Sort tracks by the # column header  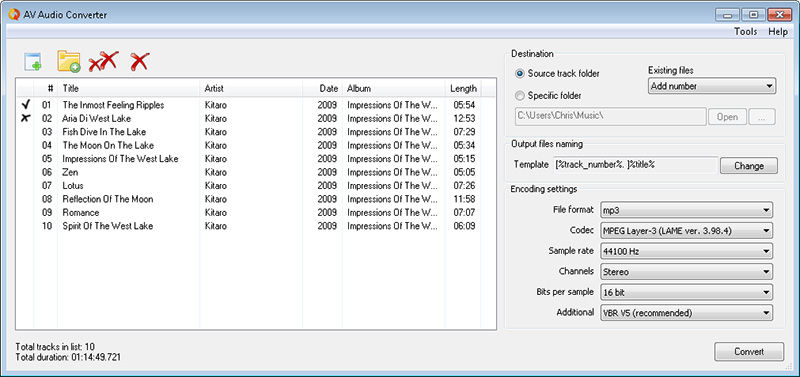pos(46,88)
